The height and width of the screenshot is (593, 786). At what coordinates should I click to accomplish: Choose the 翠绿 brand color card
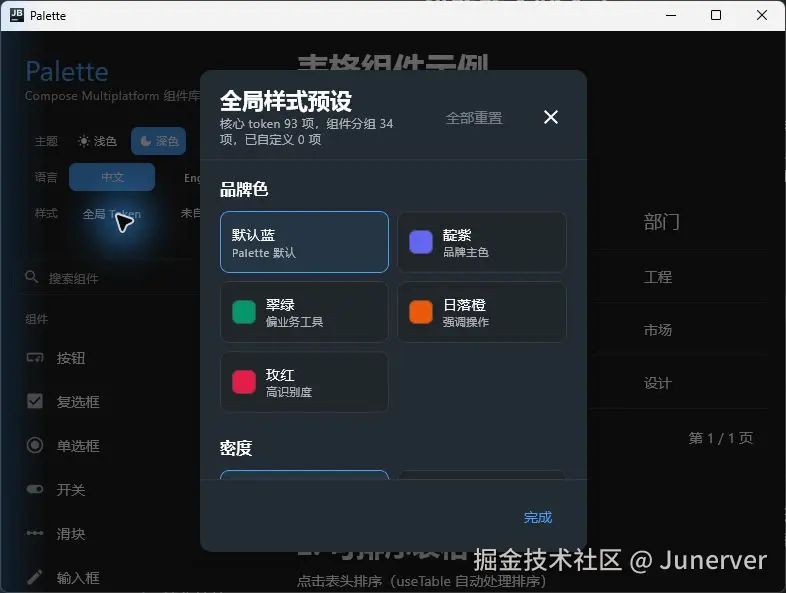tap(304, 312)
